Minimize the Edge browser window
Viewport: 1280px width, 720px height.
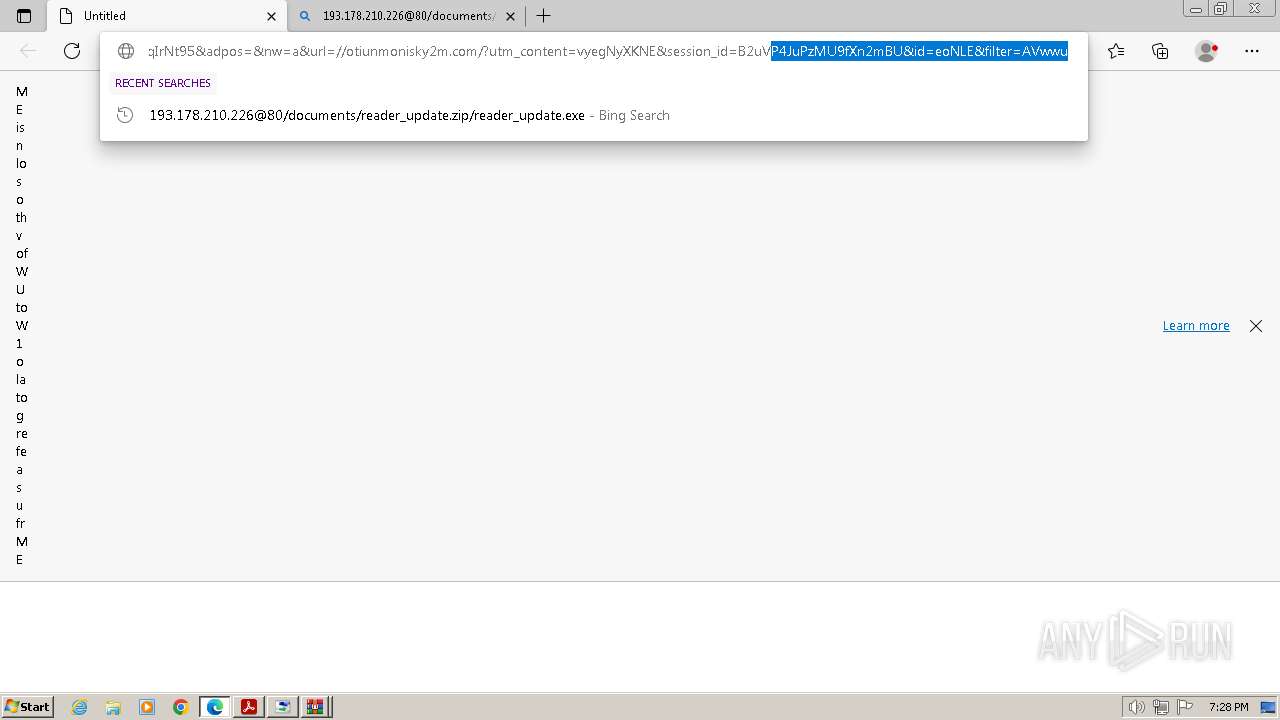[x=1196, y=9]
